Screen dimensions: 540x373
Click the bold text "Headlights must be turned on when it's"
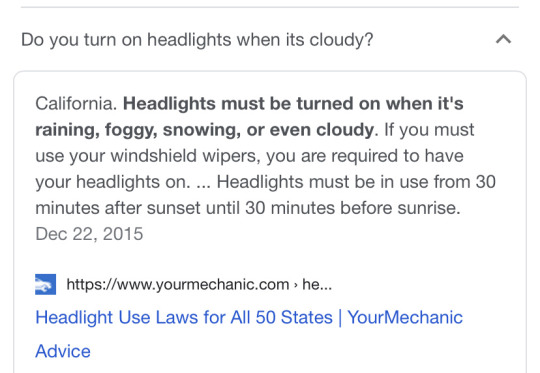[x=293, y=104]
